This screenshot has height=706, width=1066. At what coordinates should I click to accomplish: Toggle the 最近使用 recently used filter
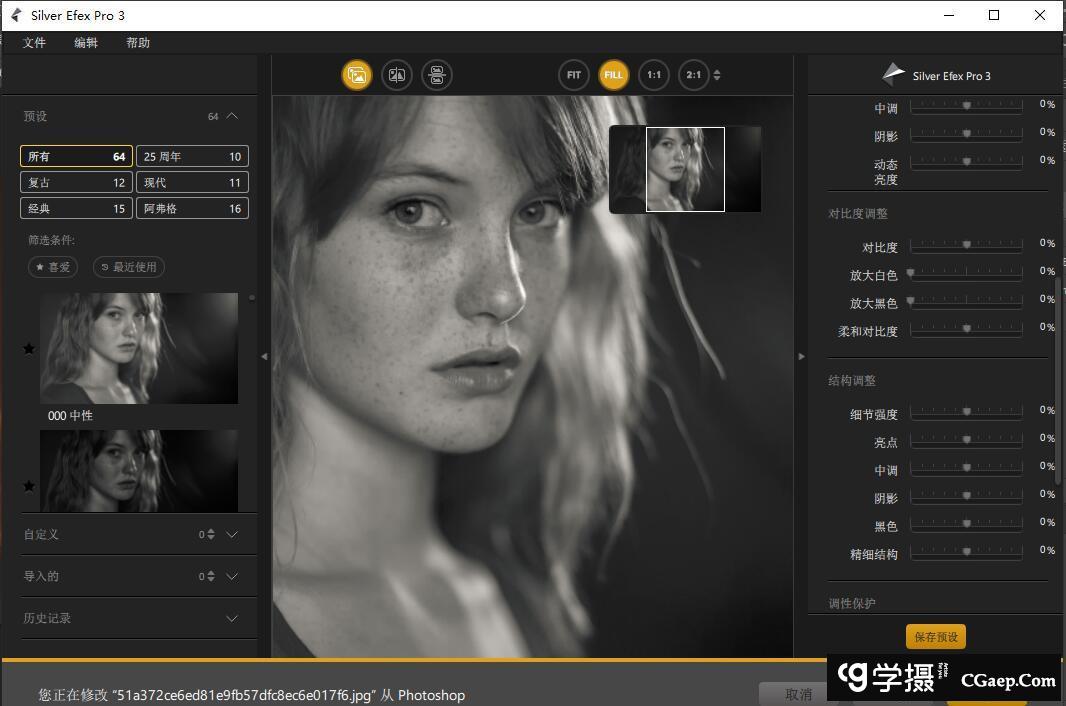coord(129,267)
